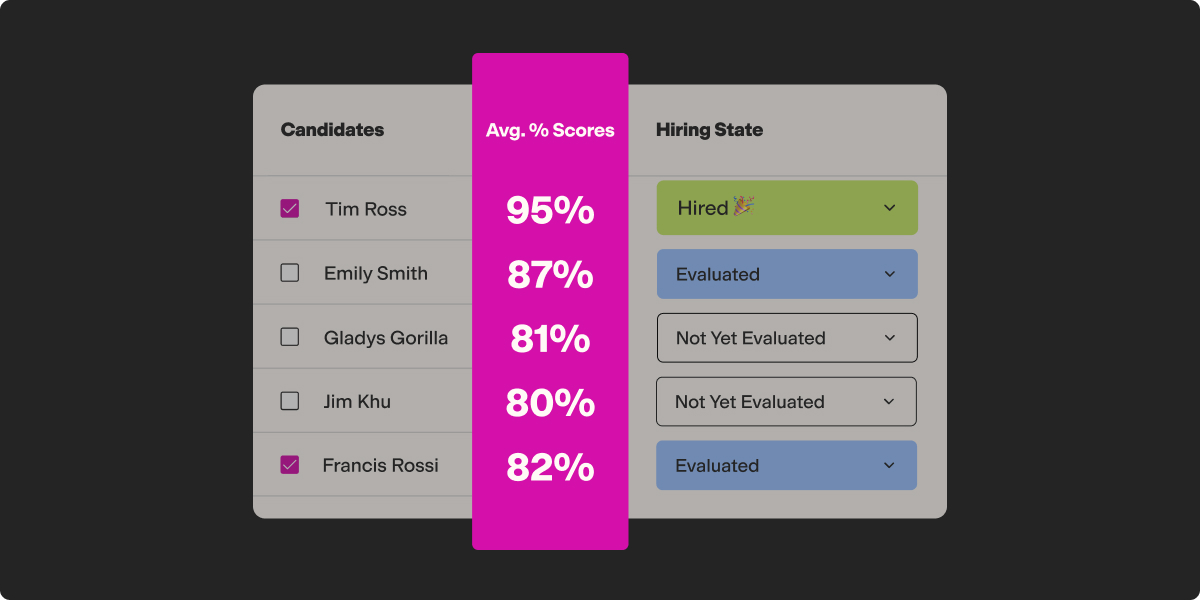Click the party popper emoji next to Hired
The image size is (1200, 600).
[741, 207]
